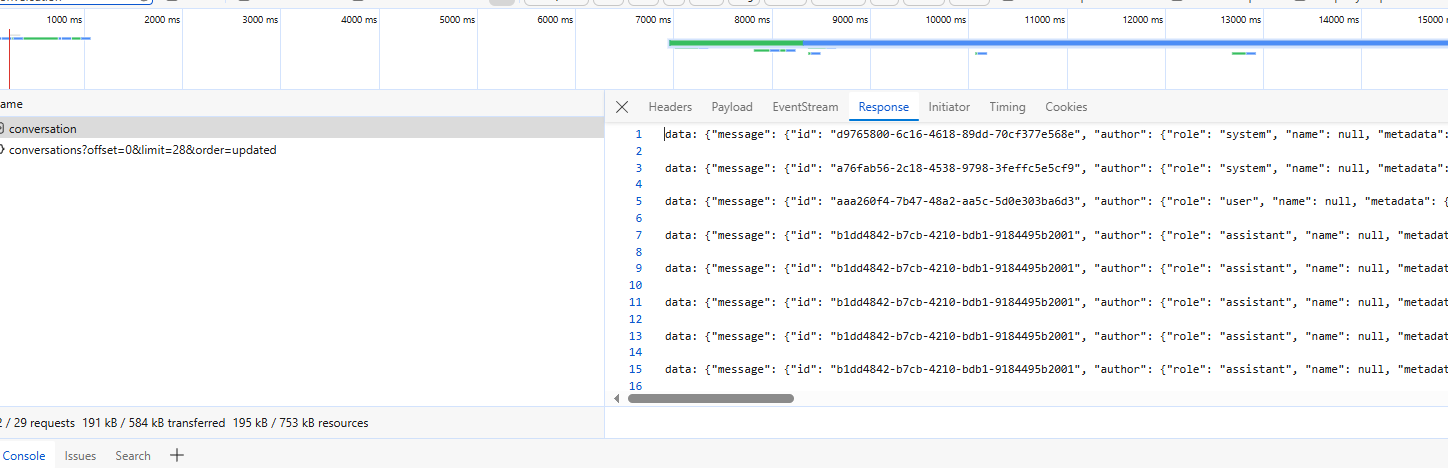Image resolution: width=1448 pixels, height=468 pixels.
Task: Click the 7000 ms green timeline bar
Action: click(x=735, y=43)
